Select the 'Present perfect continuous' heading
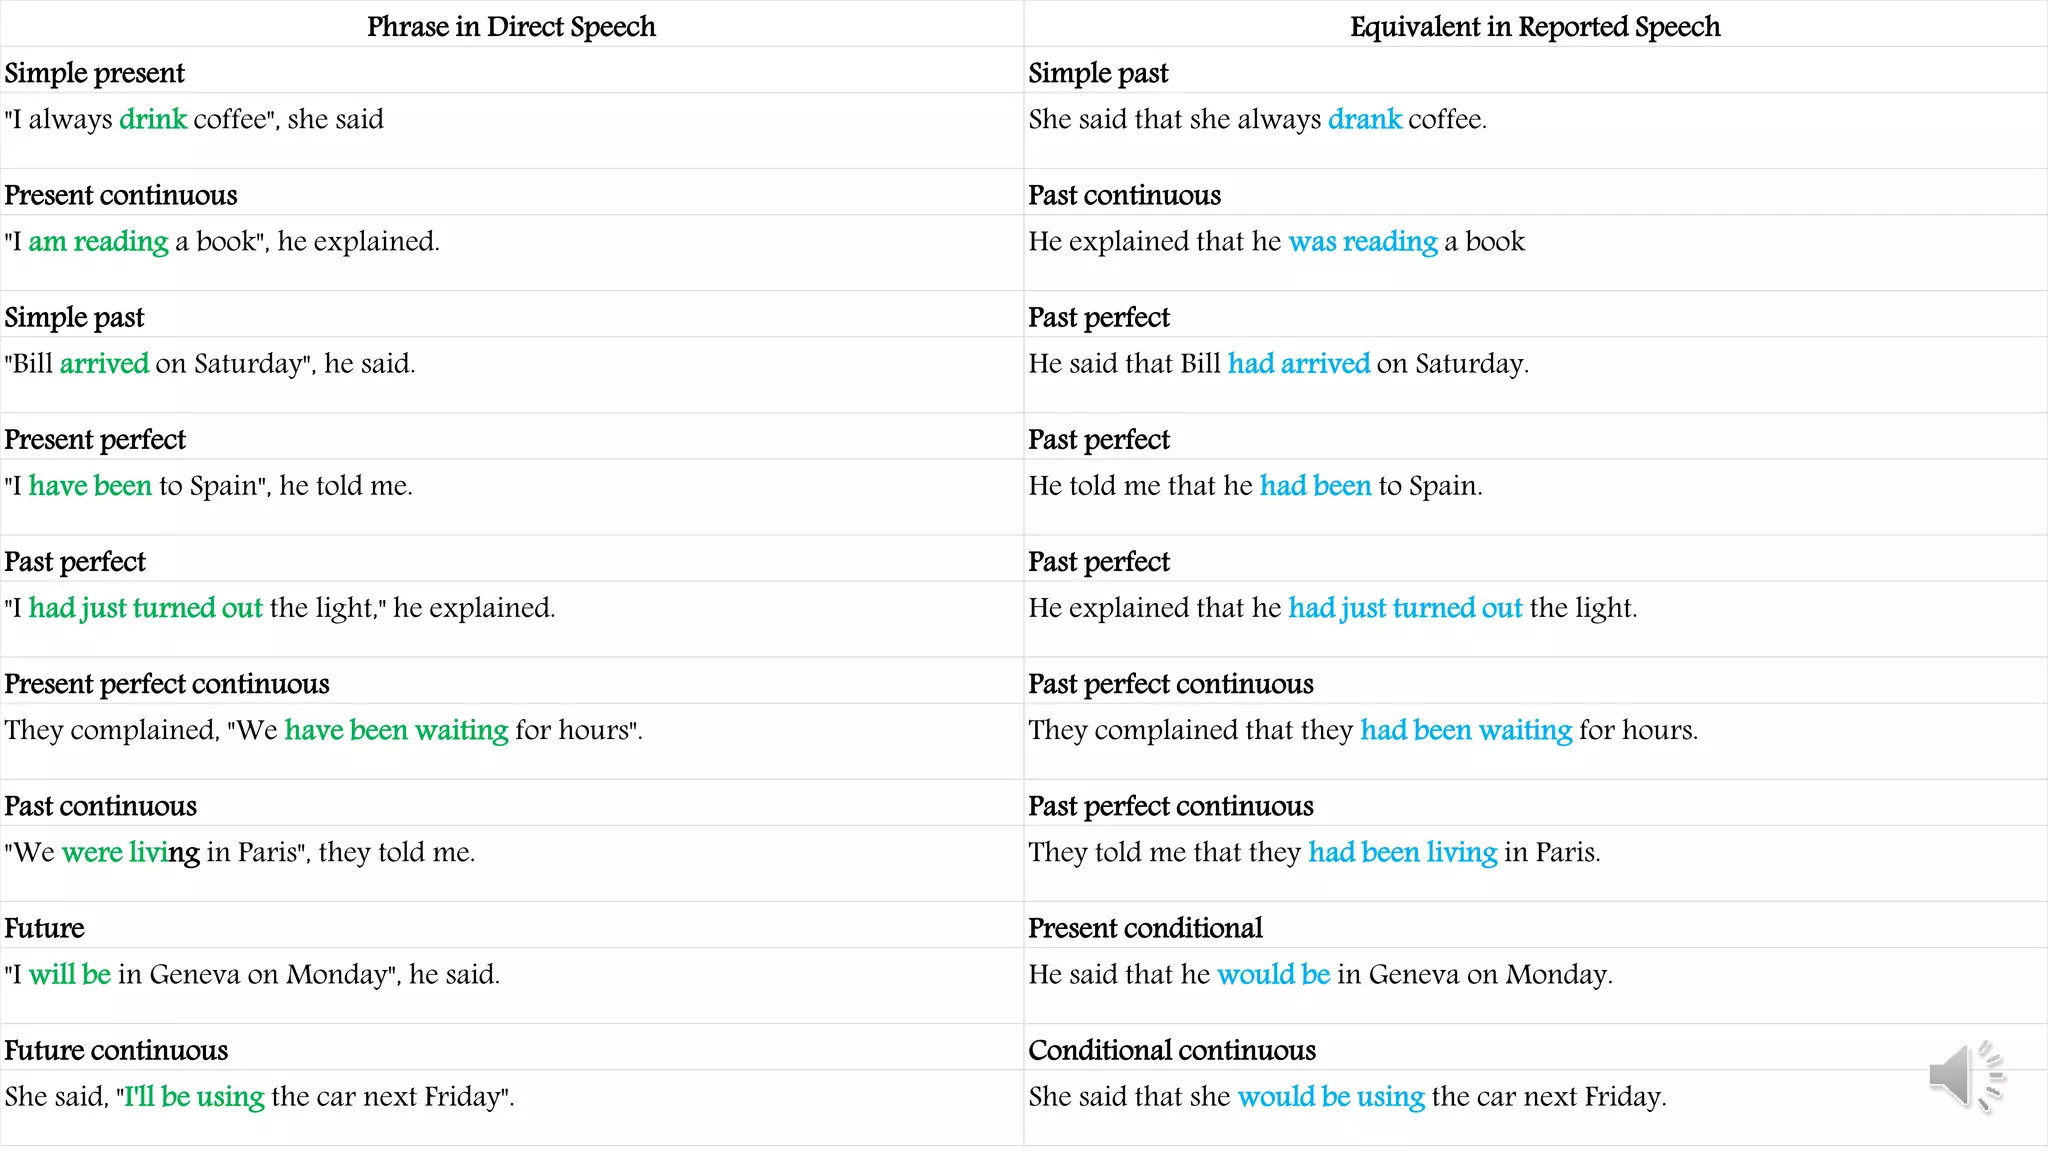The width and height of the screenshot is (2048, 1152). (167, 684)
